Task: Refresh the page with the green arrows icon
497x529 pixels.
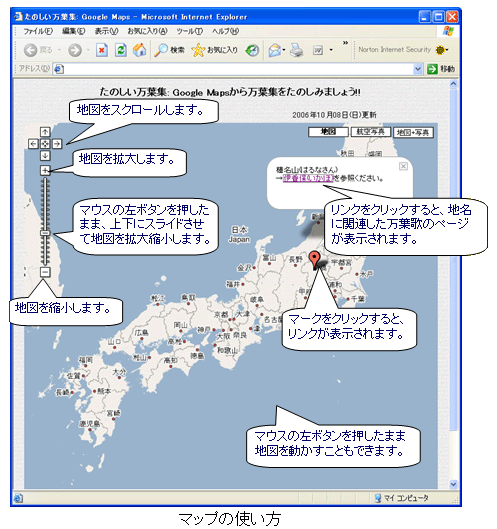Action: (120, 50)
